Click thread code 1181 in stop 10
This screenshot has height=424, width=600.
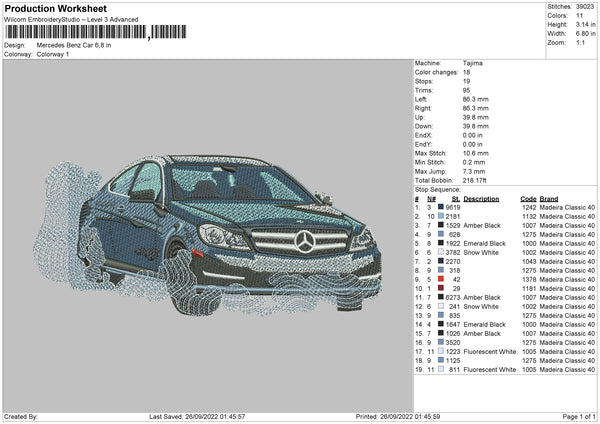(x=529, y=289)
